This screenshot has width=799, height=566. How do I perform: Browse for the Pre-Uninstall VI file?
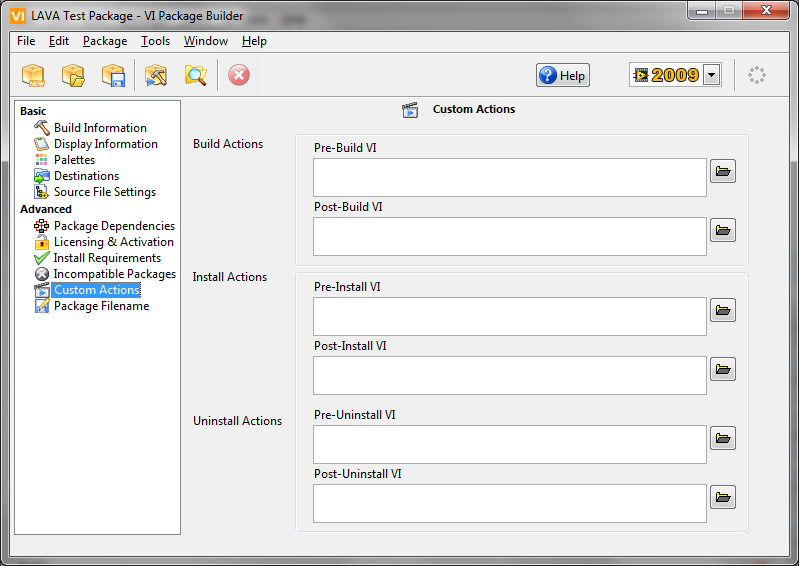723,438
